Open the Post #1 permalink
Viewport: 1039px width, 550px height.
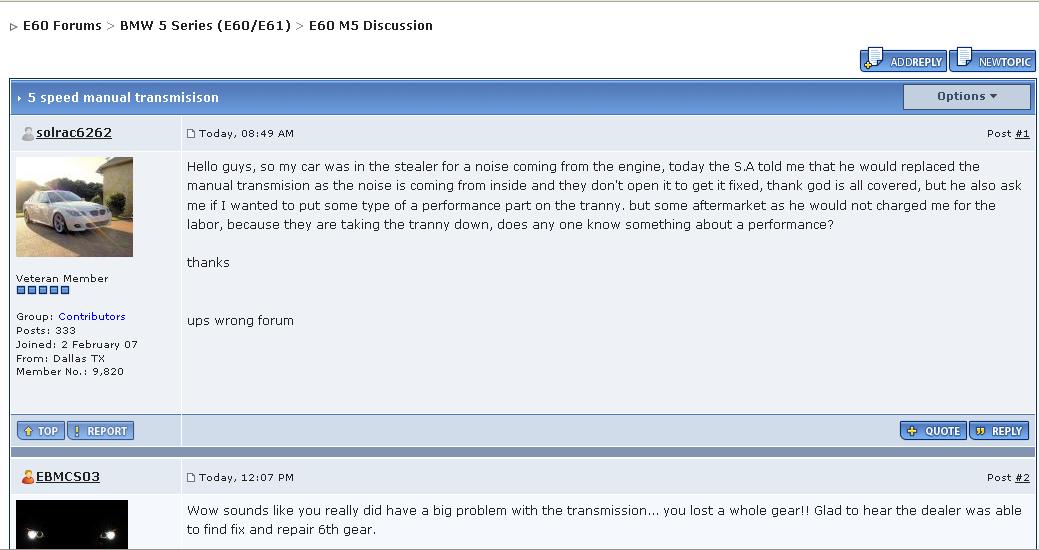click(x=1022, y=134)
